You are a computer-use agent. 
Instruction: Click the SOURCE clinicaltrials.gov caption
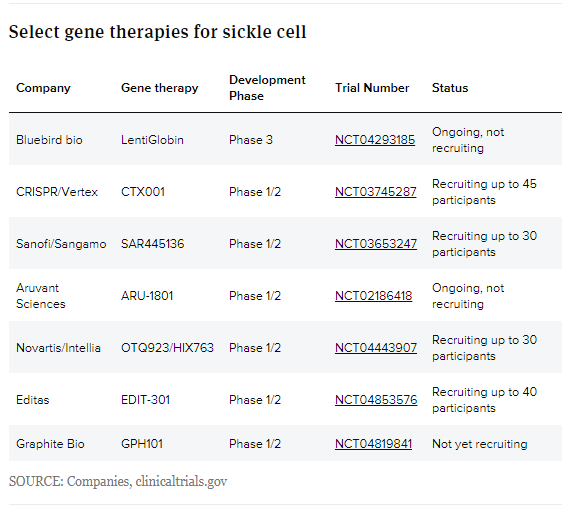pos(118,481)
